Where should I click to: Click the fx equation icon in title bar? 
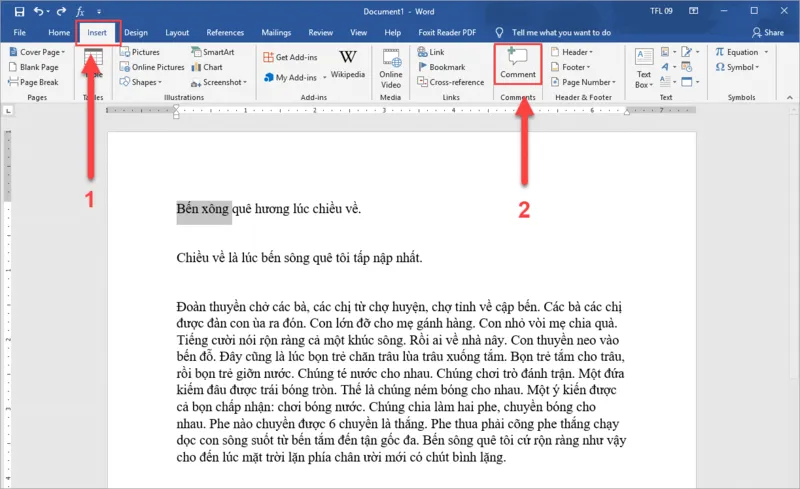coord(80,11)
